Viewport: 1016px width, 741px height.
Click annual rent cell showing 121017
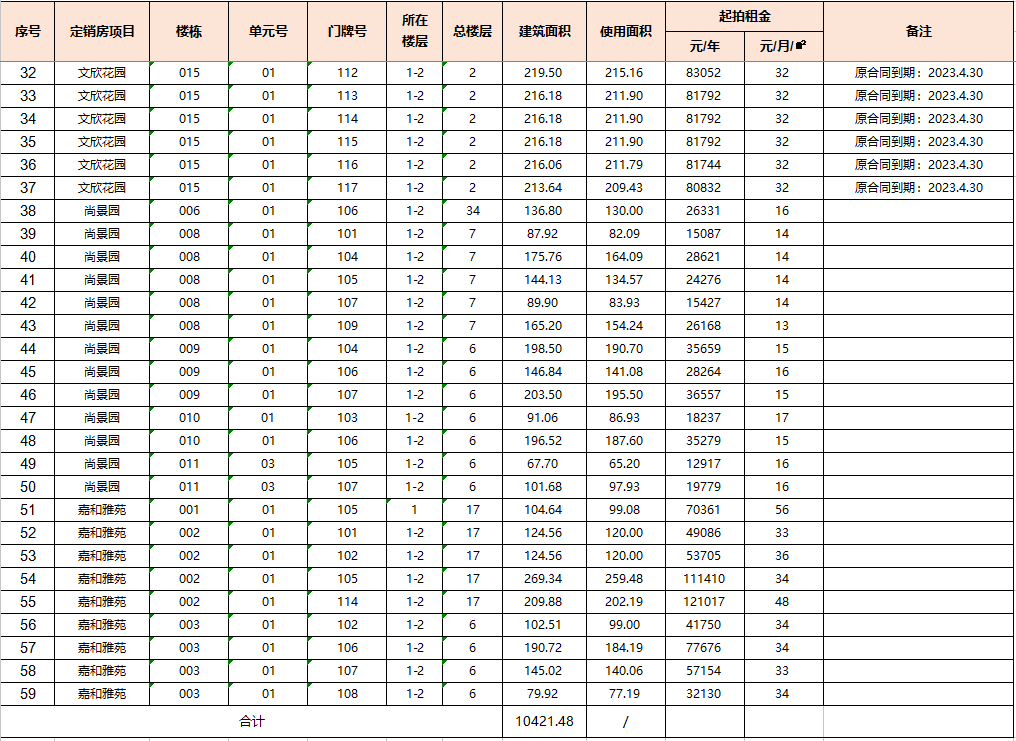click(704, 602)
